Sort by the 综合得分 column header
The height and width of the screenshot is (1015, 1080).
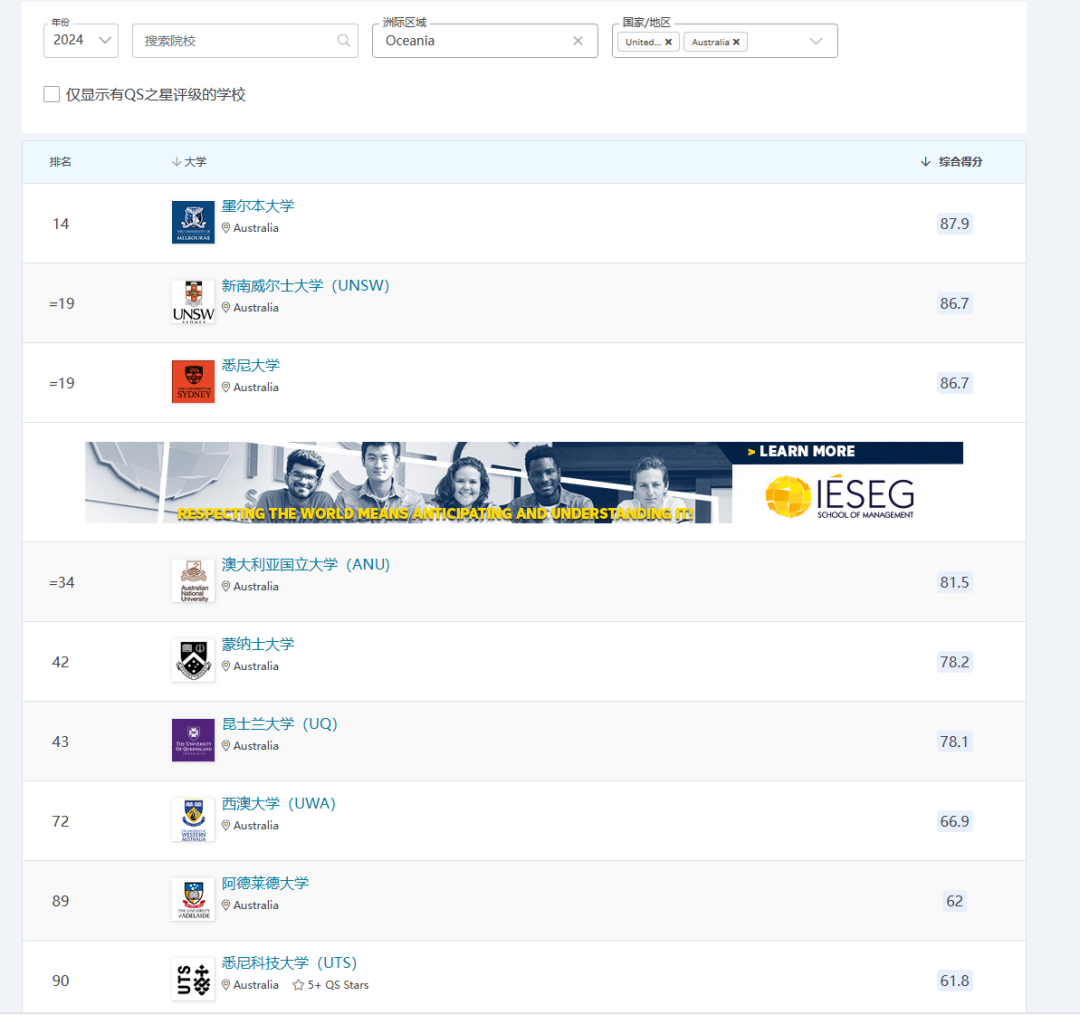click(x=951, y=162)
